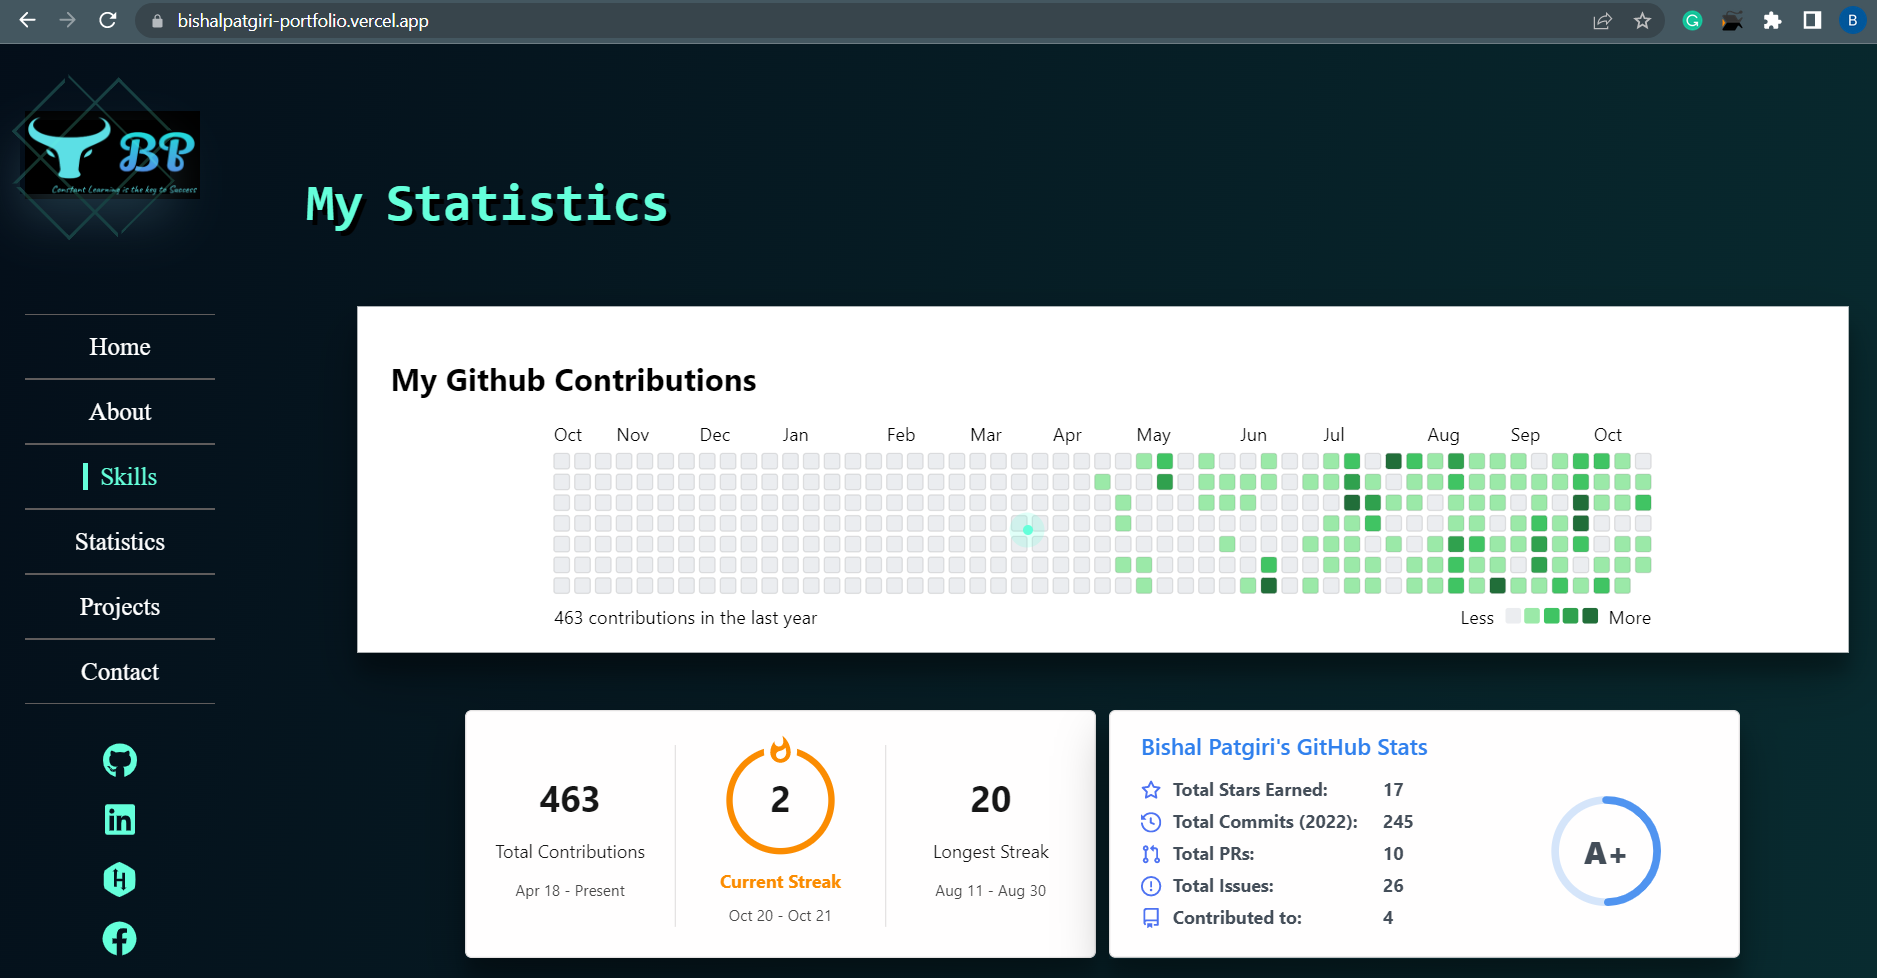Navigate to the Skills section
Image resolution: width=1877 pixels, height=978 pixels.
(x=128, y=477)
